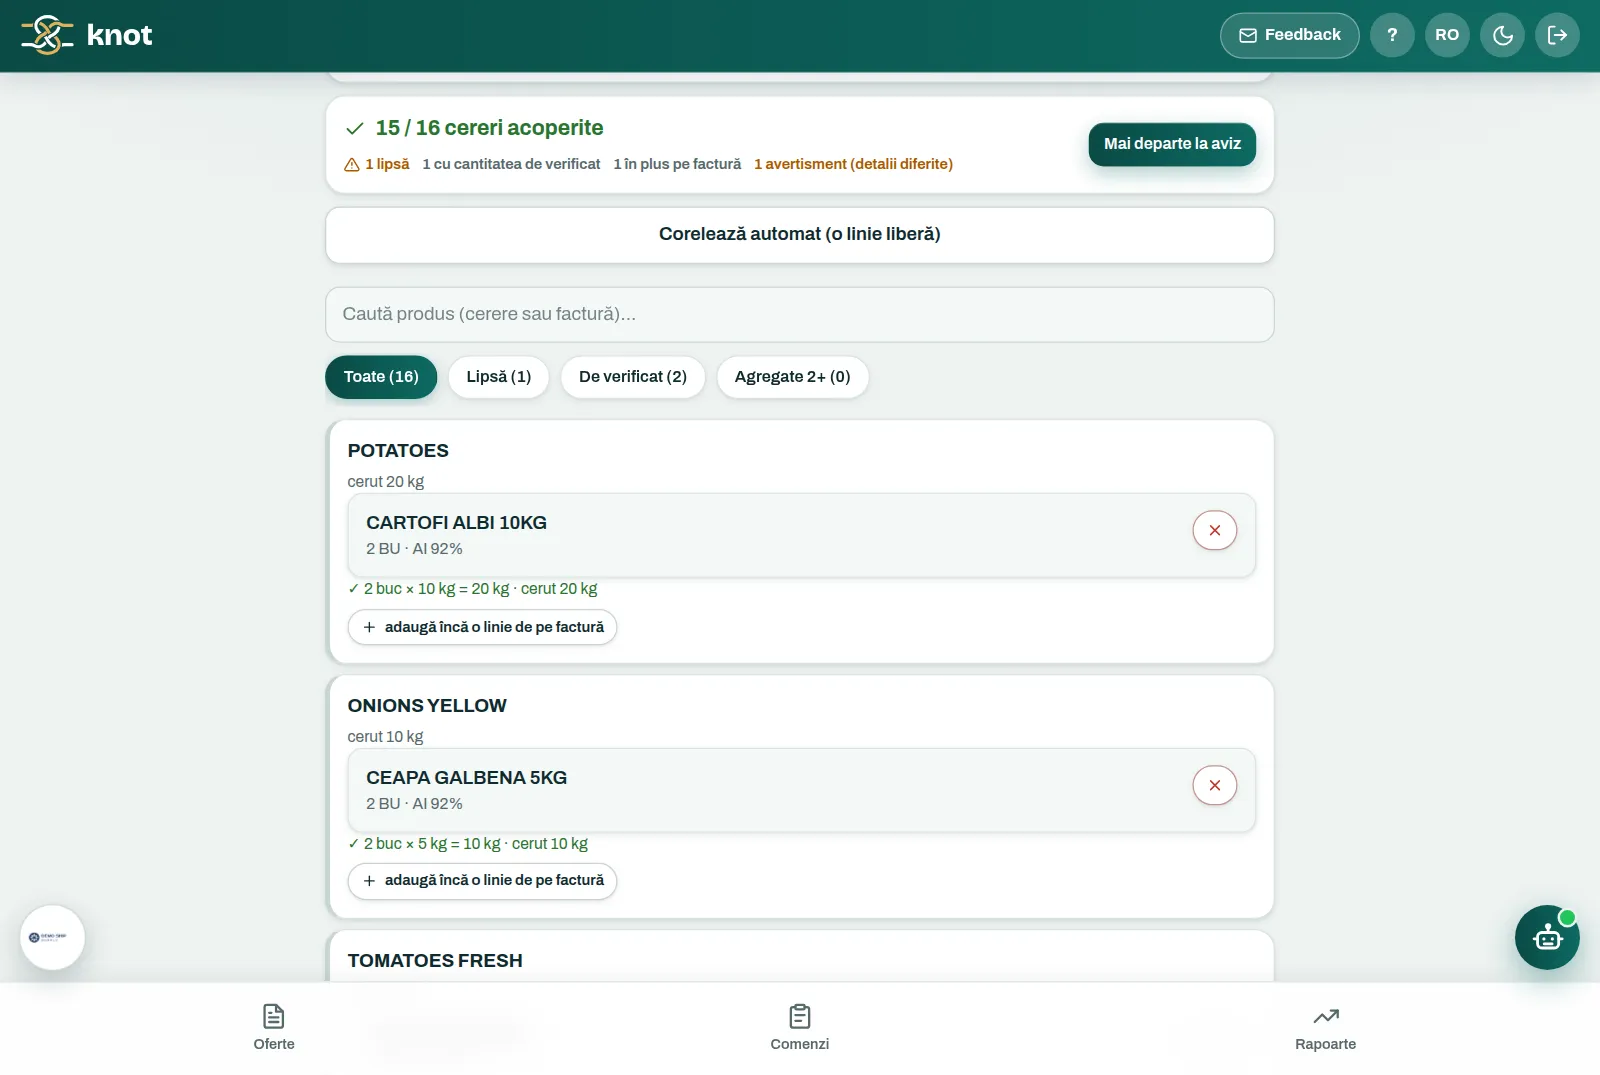Remove the CARTOFI ALBI 10KG match

point(1214,530)
